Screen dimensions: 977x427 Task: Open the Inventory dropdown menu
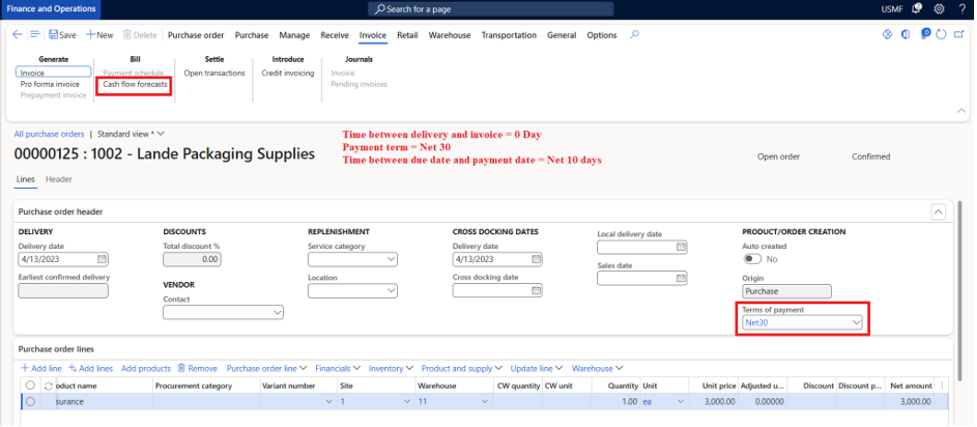pyautogui.click(x=391, y=368)
